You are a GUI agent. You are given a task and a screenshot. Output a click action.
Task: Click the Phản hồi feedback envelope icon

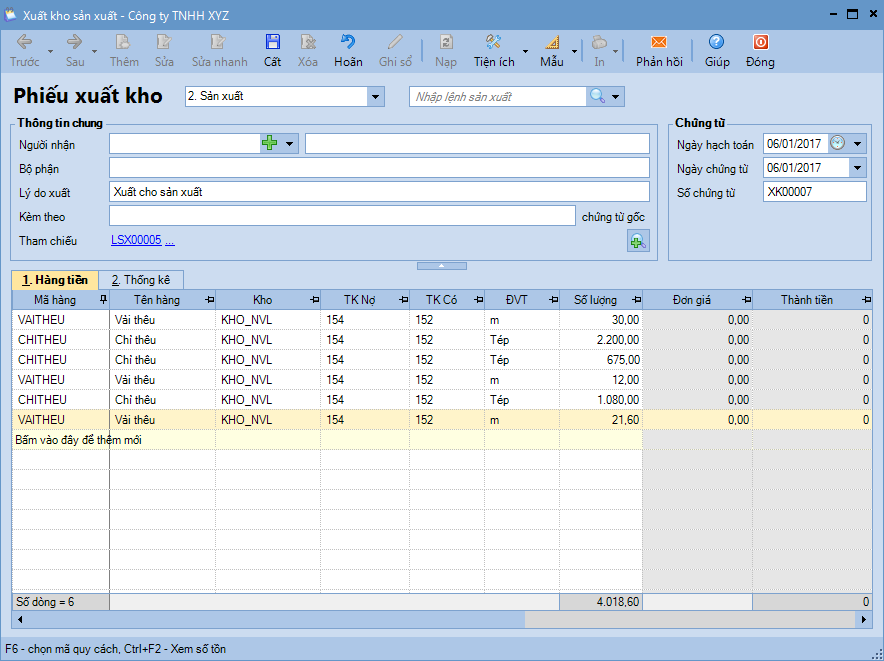click(658, 43)
